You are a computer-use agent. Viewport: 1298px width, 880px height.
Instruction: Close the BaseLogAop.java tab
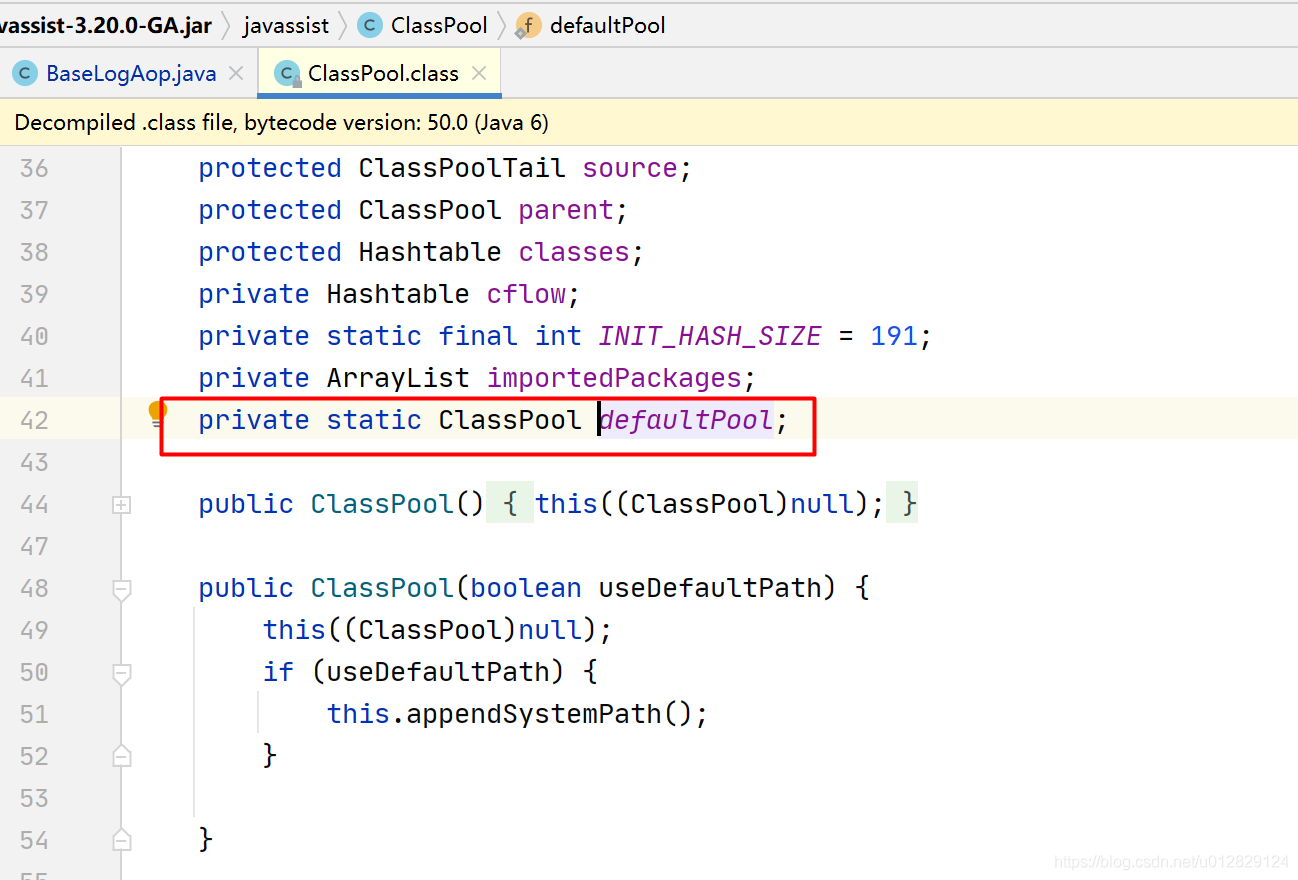click(236, 73)
